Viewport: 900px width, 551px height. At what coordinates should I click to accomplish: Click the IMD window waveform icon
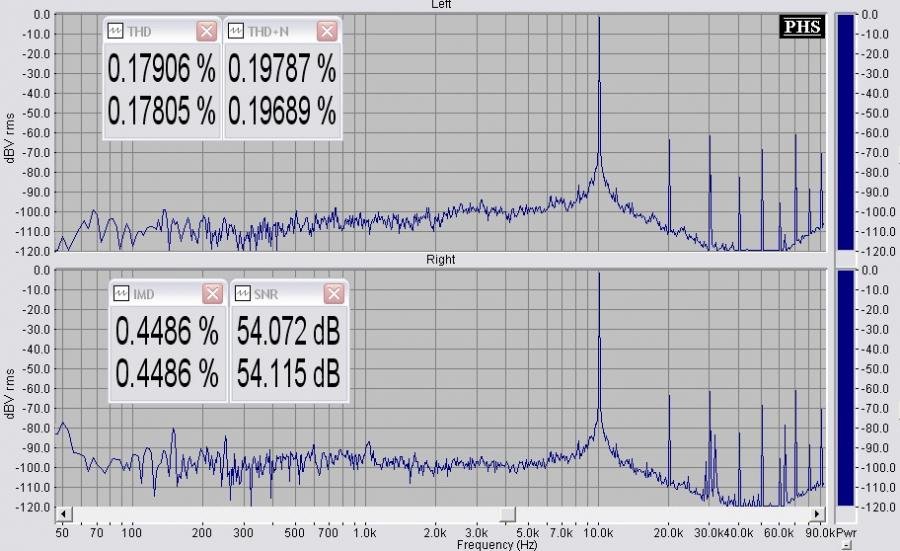click(x=121, y=293)
